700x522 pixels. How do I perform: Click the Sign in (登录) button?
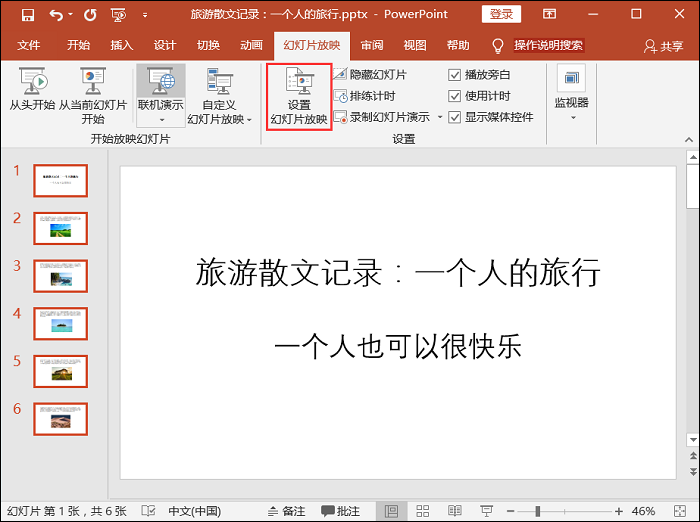coord(502,15)
